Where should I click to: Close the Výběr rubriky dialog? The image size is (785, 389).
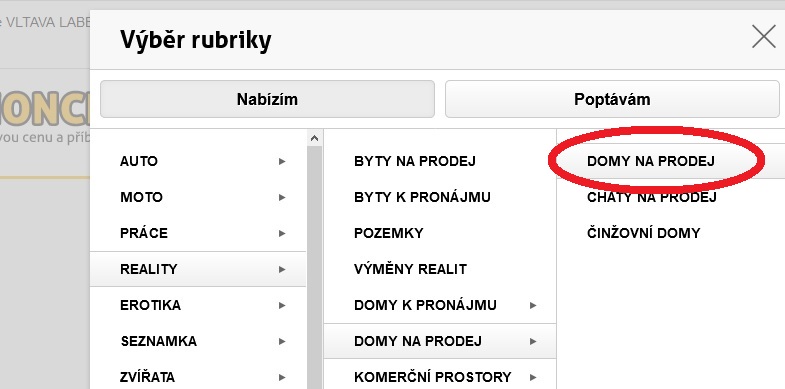[x=763, y=37]
